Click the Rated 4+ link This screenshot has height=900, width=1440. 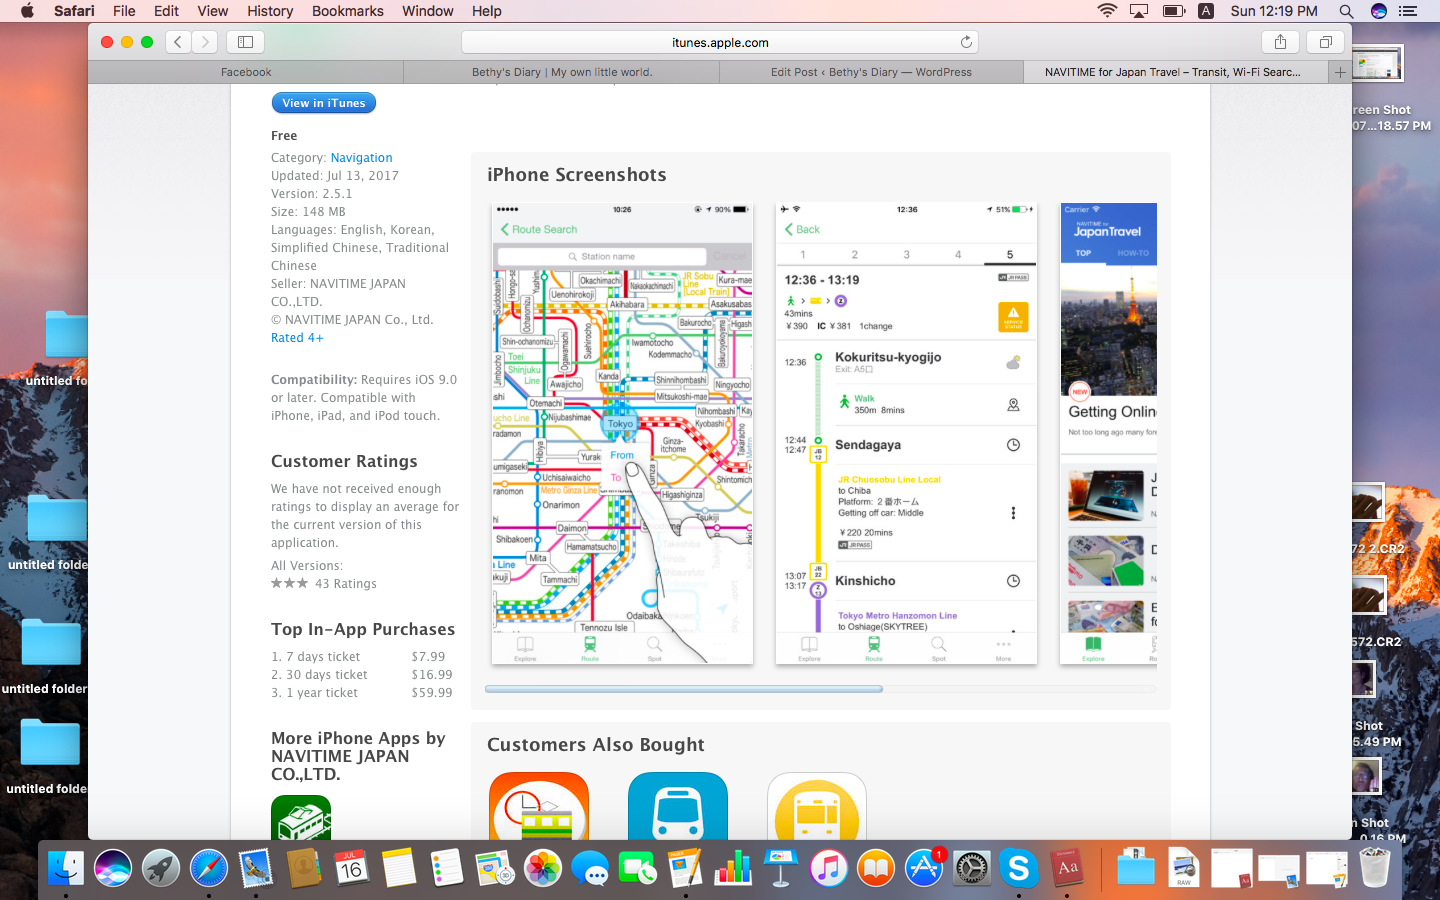(297, 338)
